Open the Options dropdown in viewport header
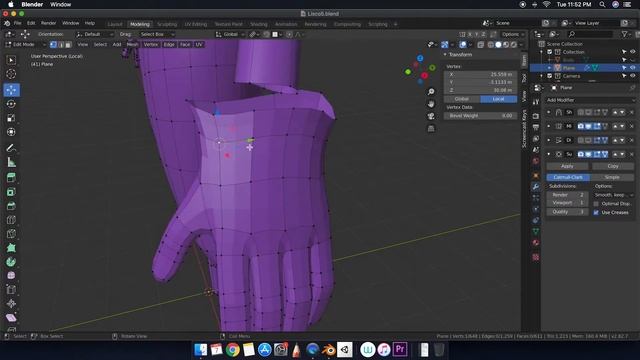This screenshot has height=360, width=640. (513, 34)
